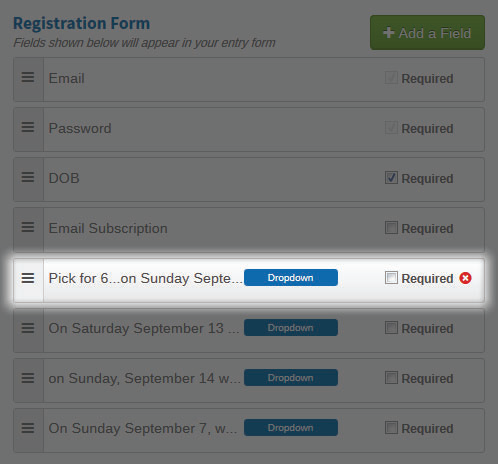This screenshot has height=464, width=498.
Task: Click the Saturday September 13 row handle
Action: point(28,328)
